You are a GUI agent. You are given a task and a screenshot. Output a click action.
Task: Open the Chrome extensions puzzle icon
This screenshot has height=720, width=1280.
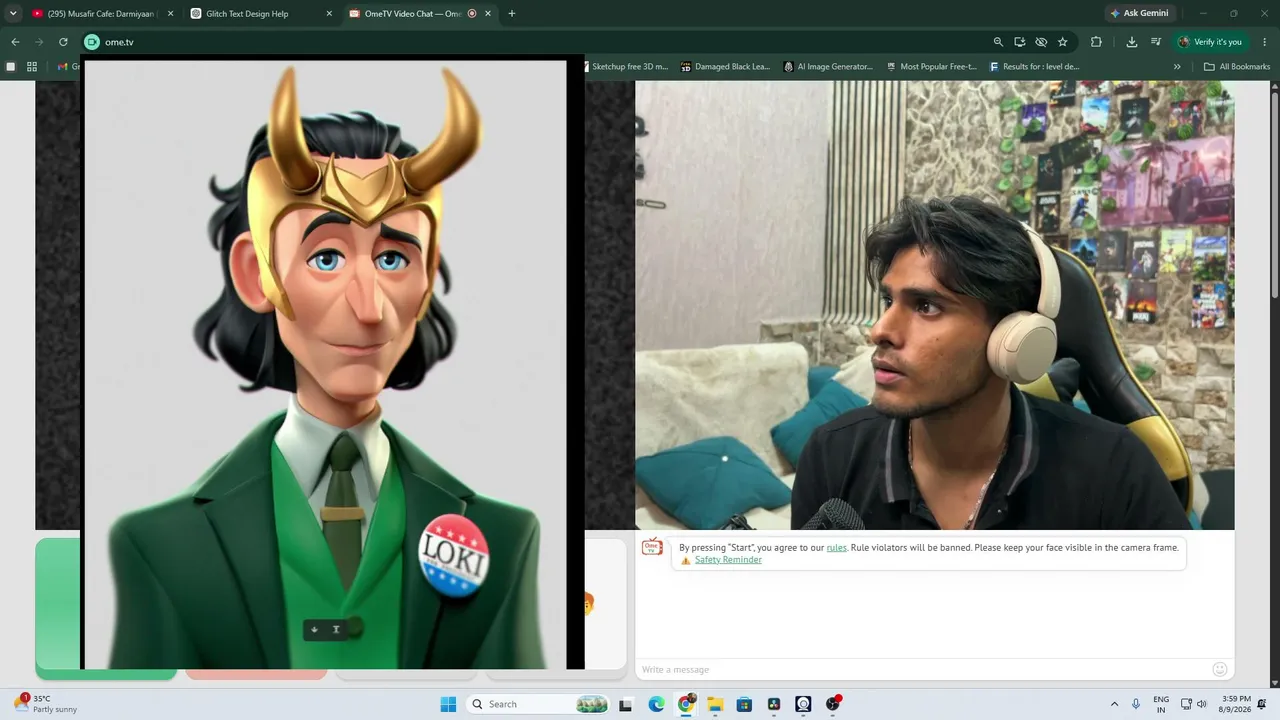[1096, 42]
